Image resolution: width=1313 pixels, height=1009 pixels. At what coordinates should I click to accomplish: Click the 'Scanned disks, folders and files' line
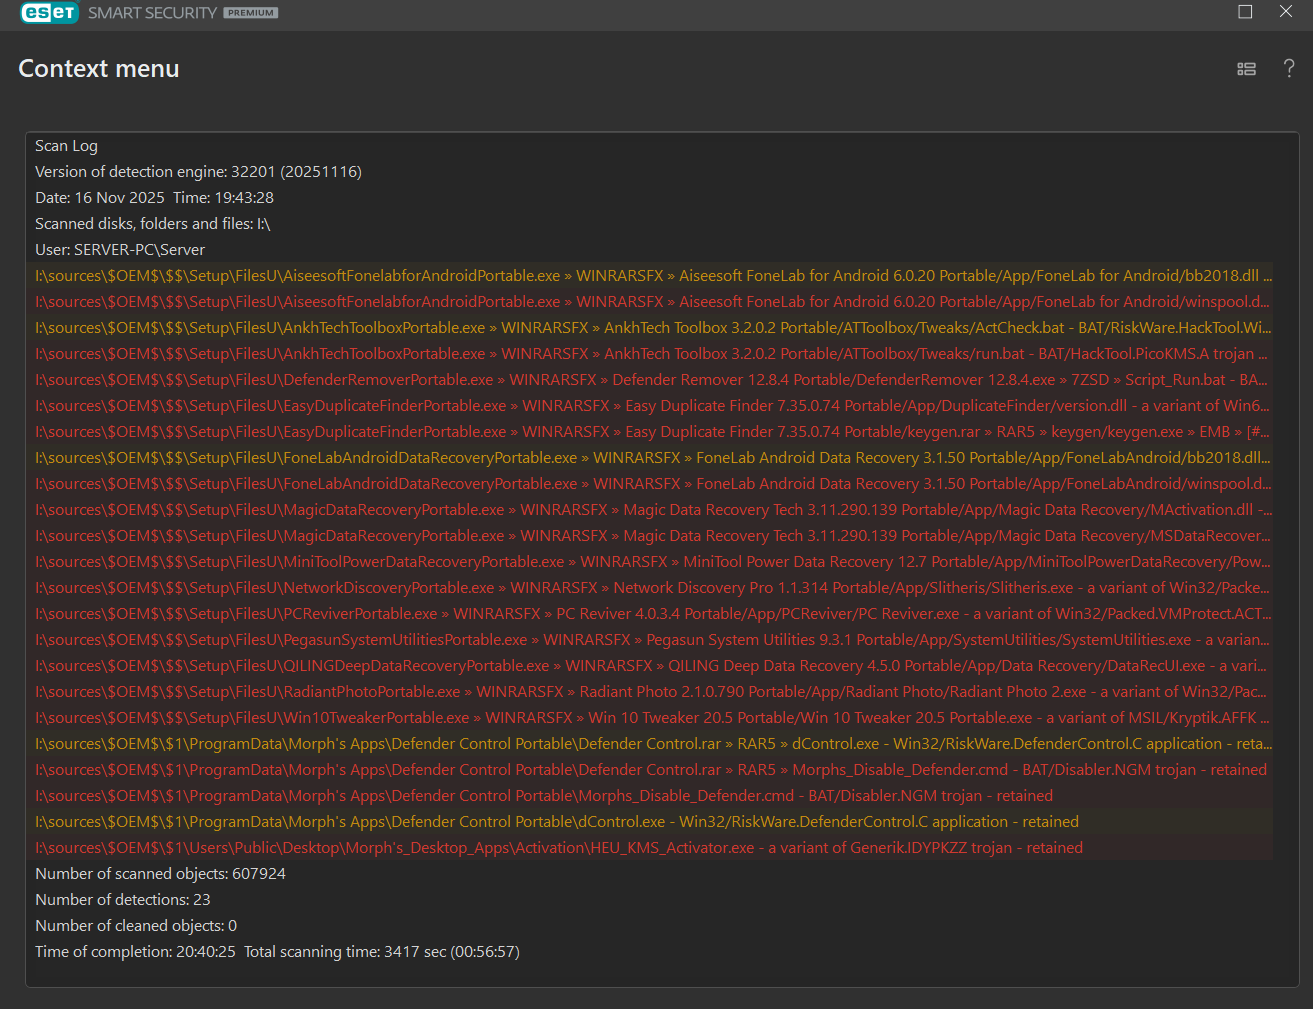(x=153, y=224)
